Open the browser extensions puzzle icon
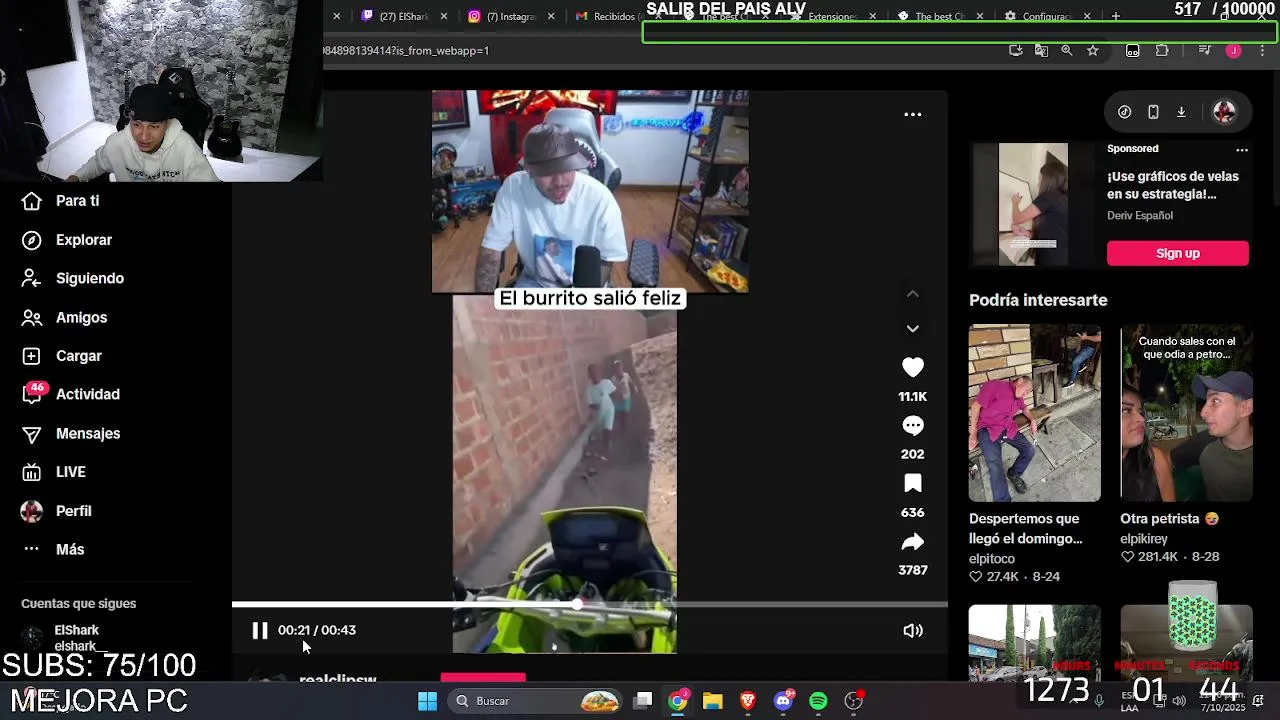The height and width of the screenshot is (720, 1280). tap(1162, 50)
